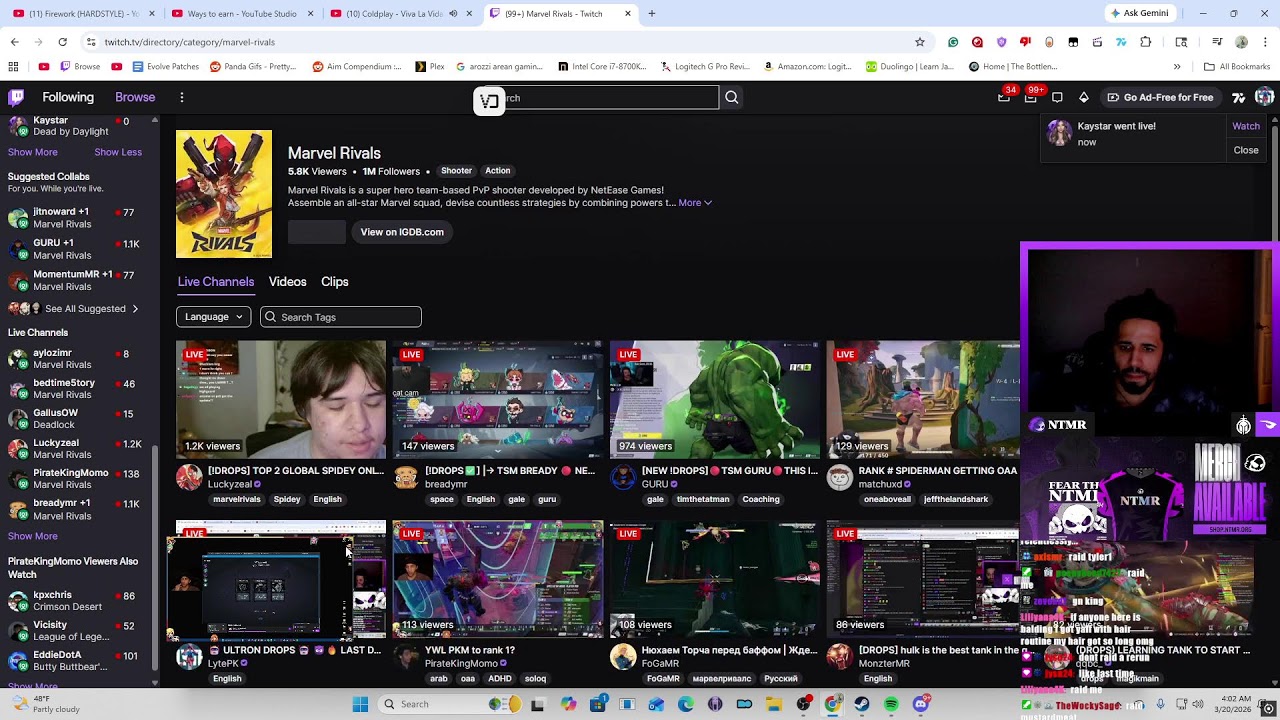Open File Explorer from the taskbar
Screen dimensions: 1280x720
(774, 704)
